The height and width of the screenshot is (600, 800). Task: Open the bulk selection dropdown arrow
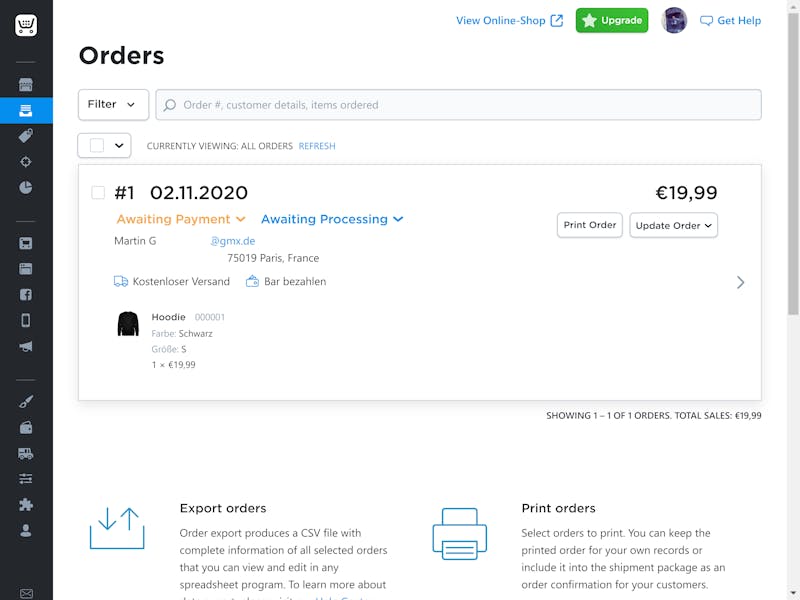pyautogui.click(x=119, y=145)
